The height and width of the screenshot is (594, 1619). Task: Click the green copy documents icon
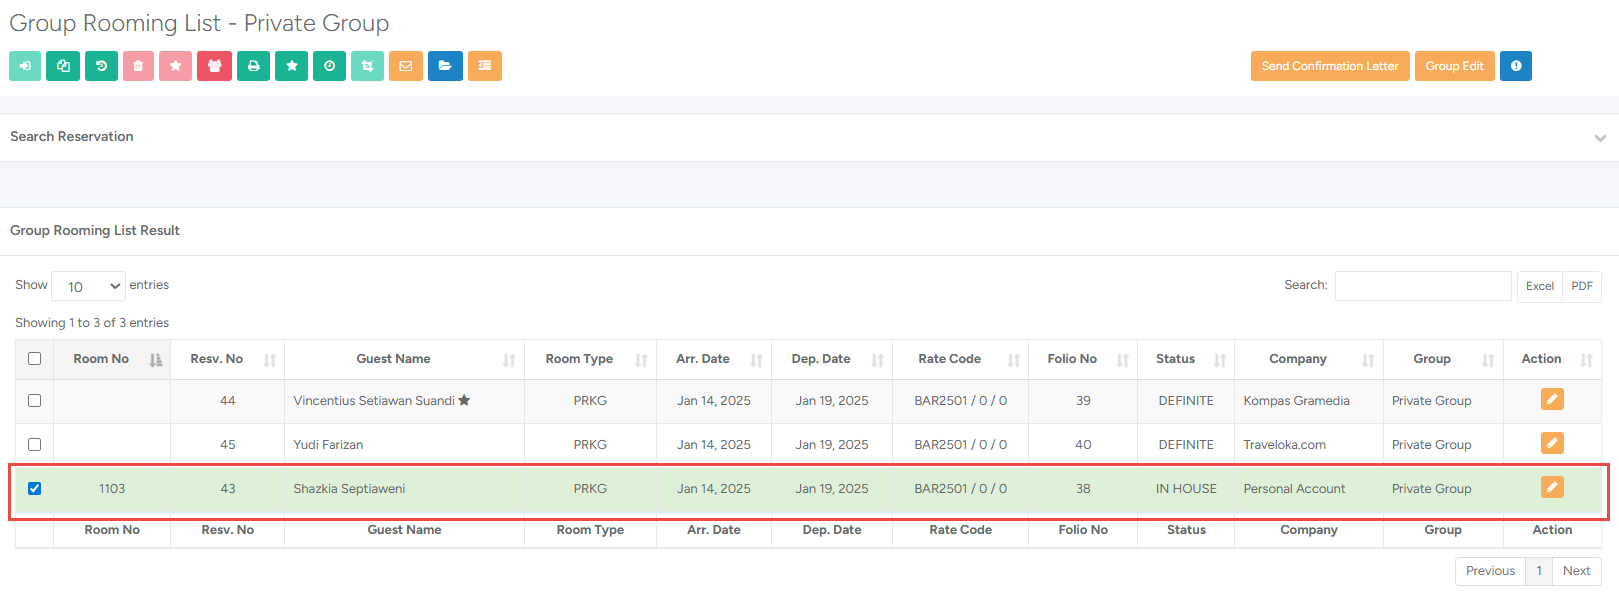click(x=63, y=66)
